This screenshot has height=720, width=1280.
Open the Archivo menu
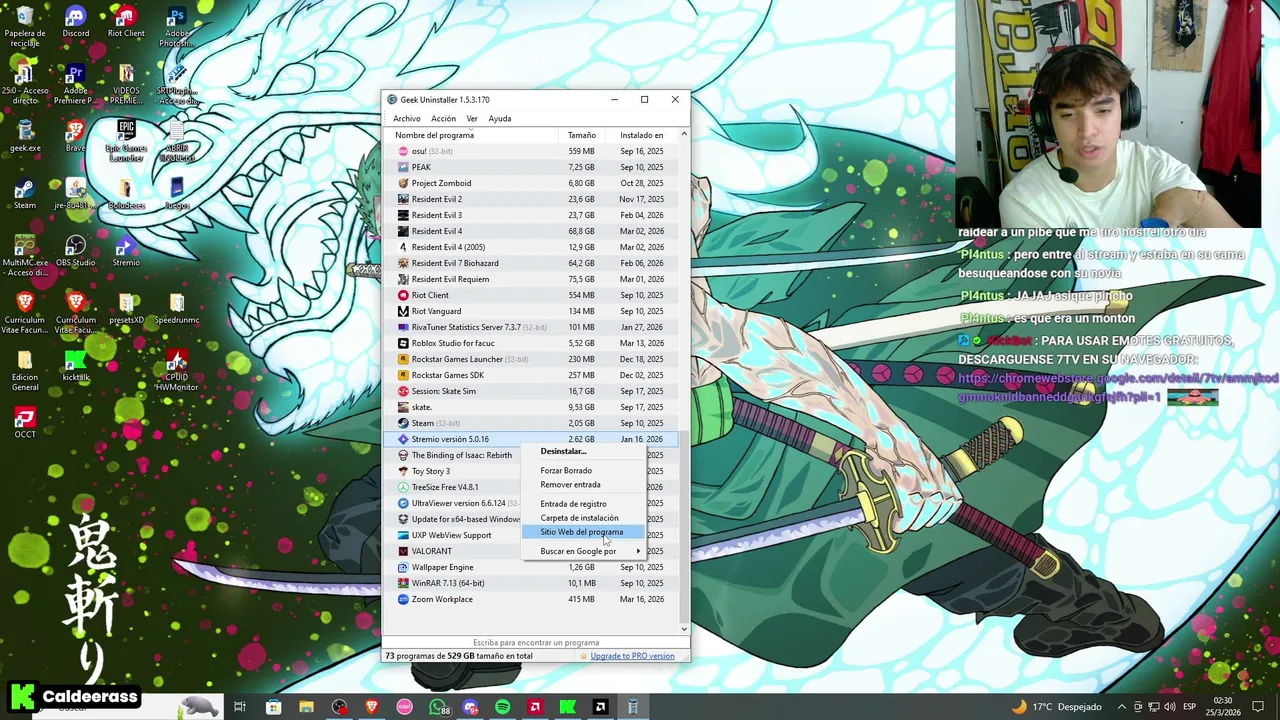pyautogui.click(x=407, y=119)
